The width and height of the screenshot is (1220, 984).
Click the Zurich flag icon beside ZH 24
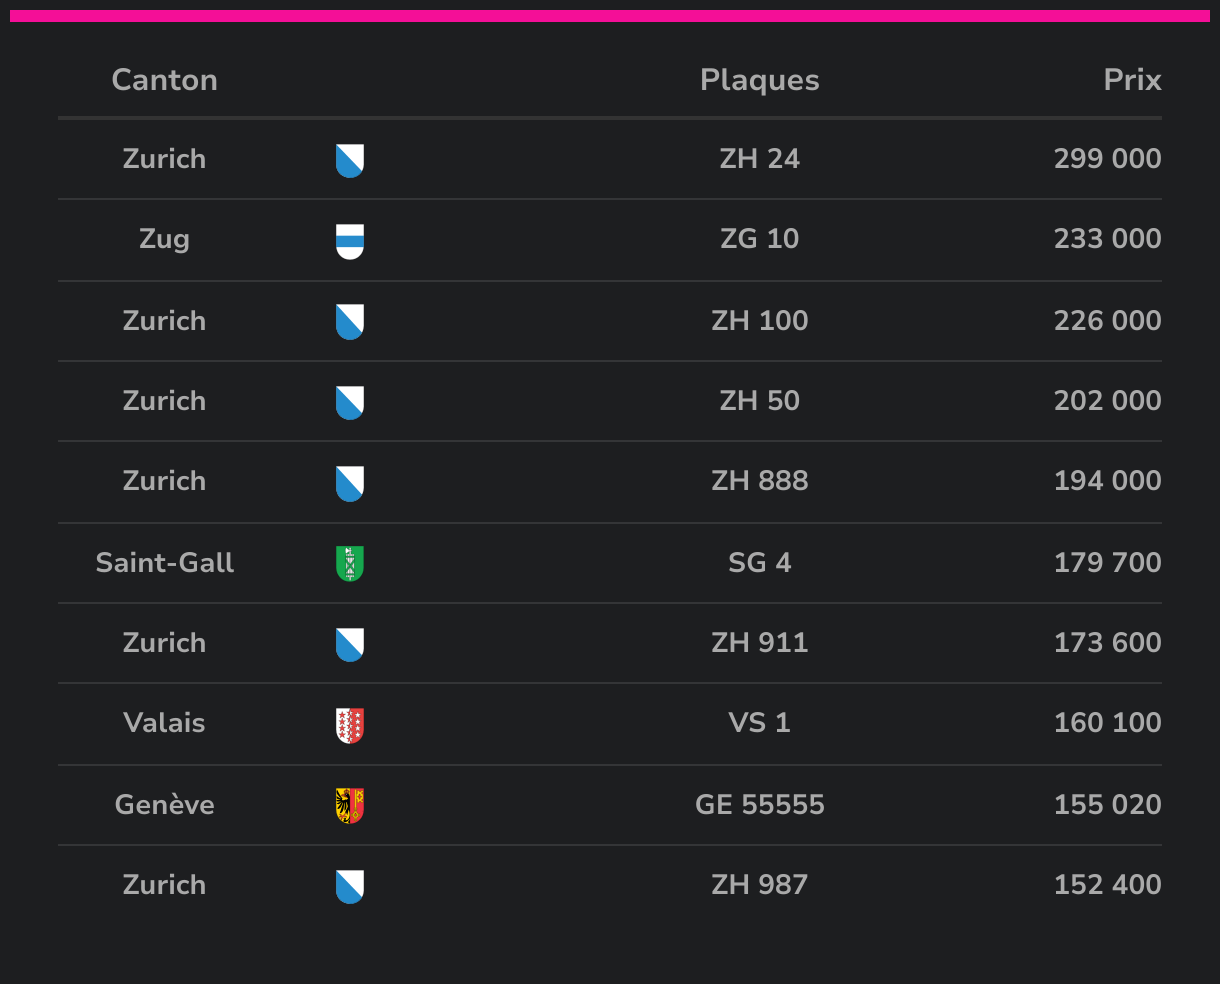(350, 160)
